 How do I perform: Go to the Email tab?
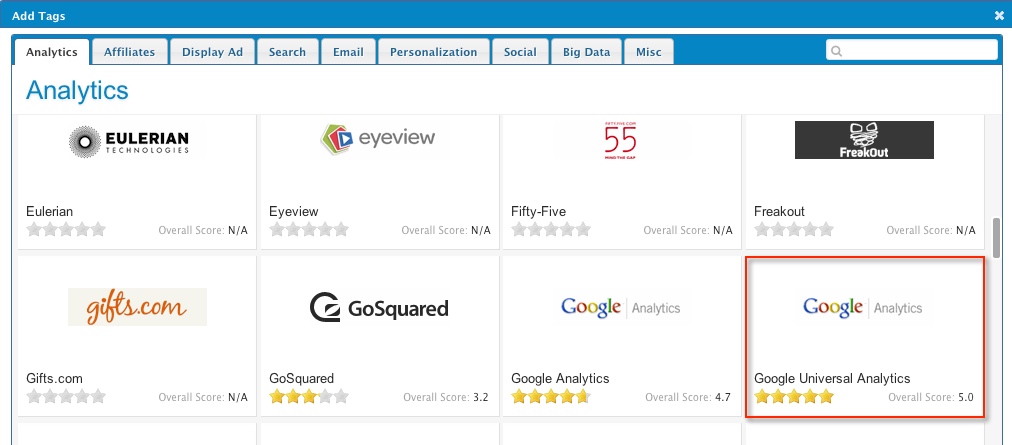(348, 52)
